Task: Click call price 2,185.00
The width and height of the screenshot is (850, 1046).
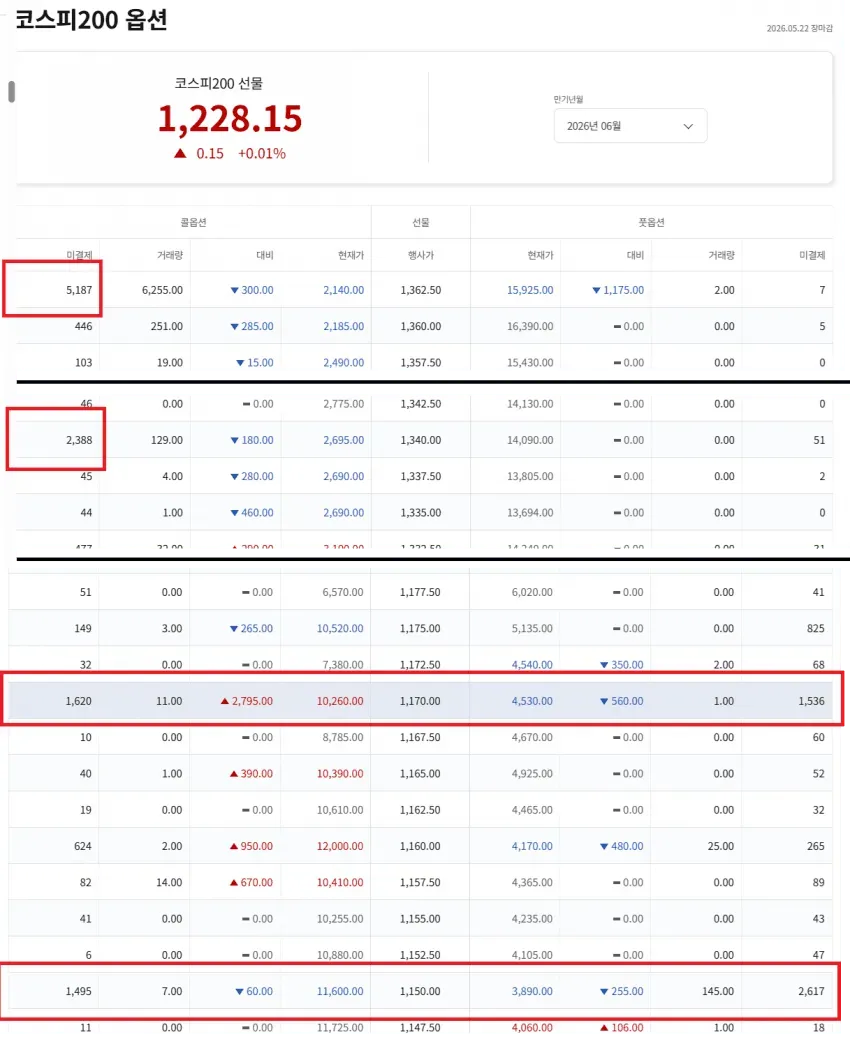Action: (x=344, y=326)
